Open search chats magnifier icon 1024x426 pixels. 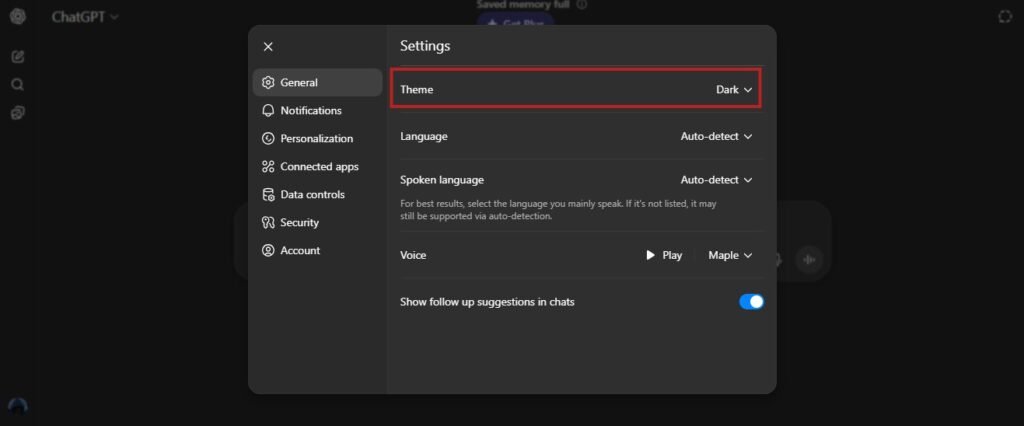(18, 85)
